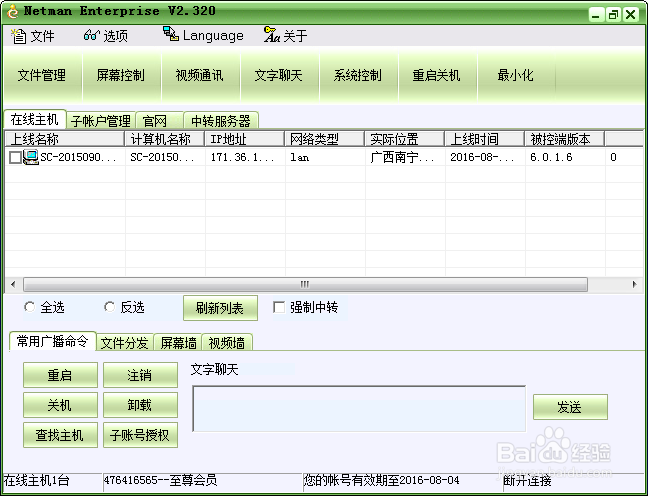Sort by 上线时间 column header
This screenshot has height=496, width=648.
[x=485, y=139]
